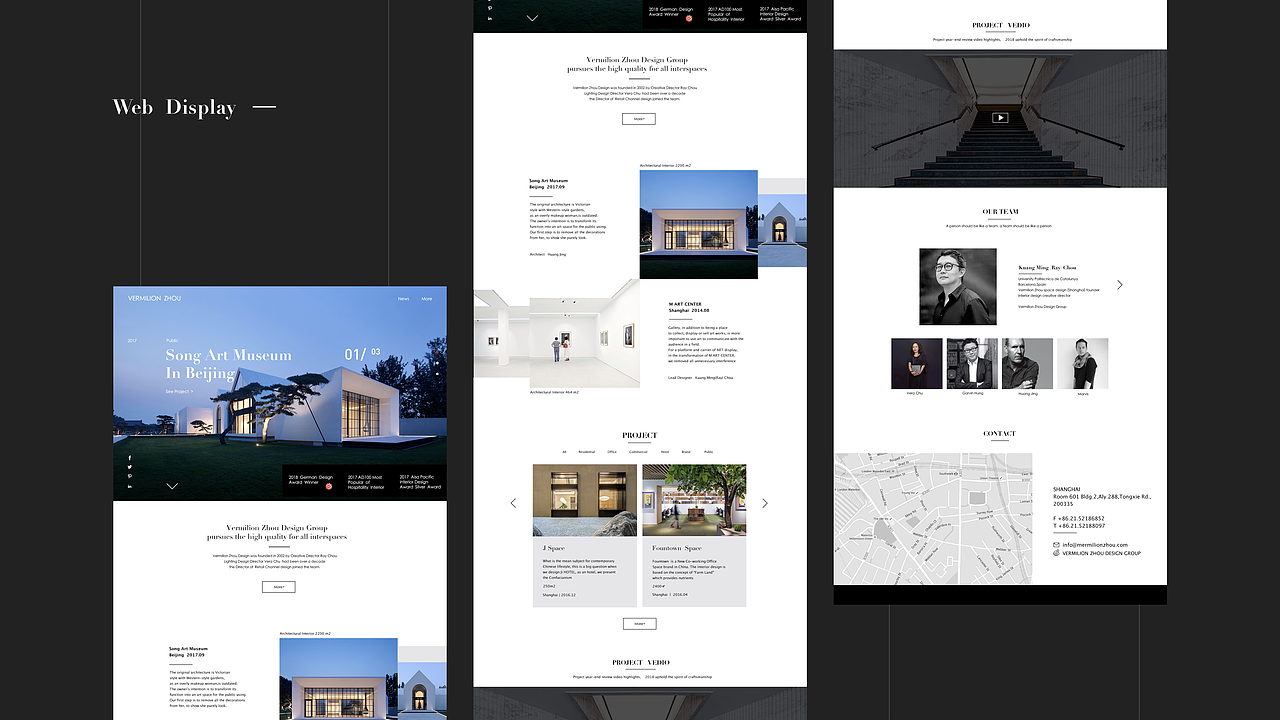Open the J Space project card image
Viewport: 1280px width, 720px height.
585,500
